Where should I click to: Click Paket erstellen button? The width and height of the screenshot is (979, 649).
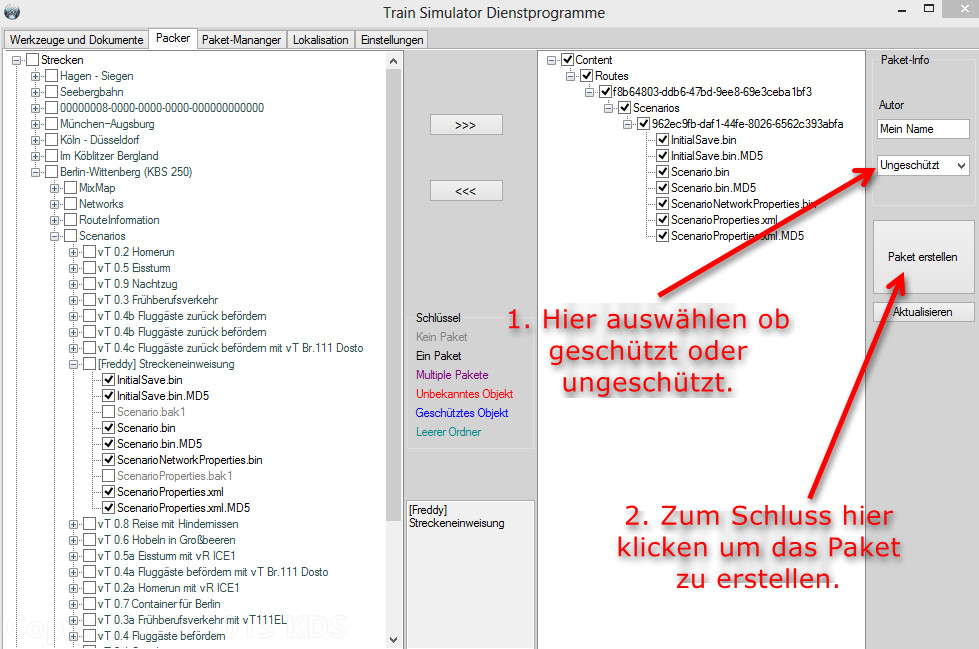922,257
